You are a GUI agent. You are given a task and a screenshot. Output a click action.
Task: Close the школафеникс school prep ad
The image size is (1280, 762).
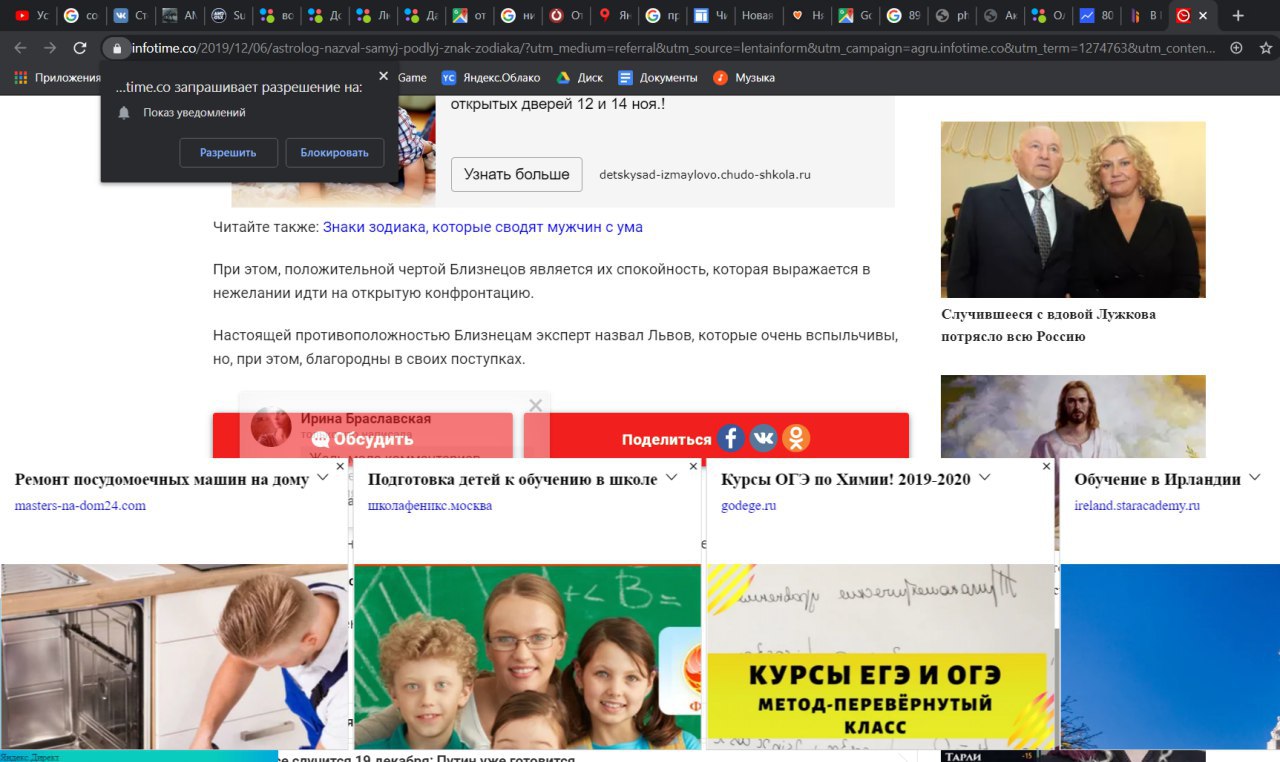coord(694,466)
